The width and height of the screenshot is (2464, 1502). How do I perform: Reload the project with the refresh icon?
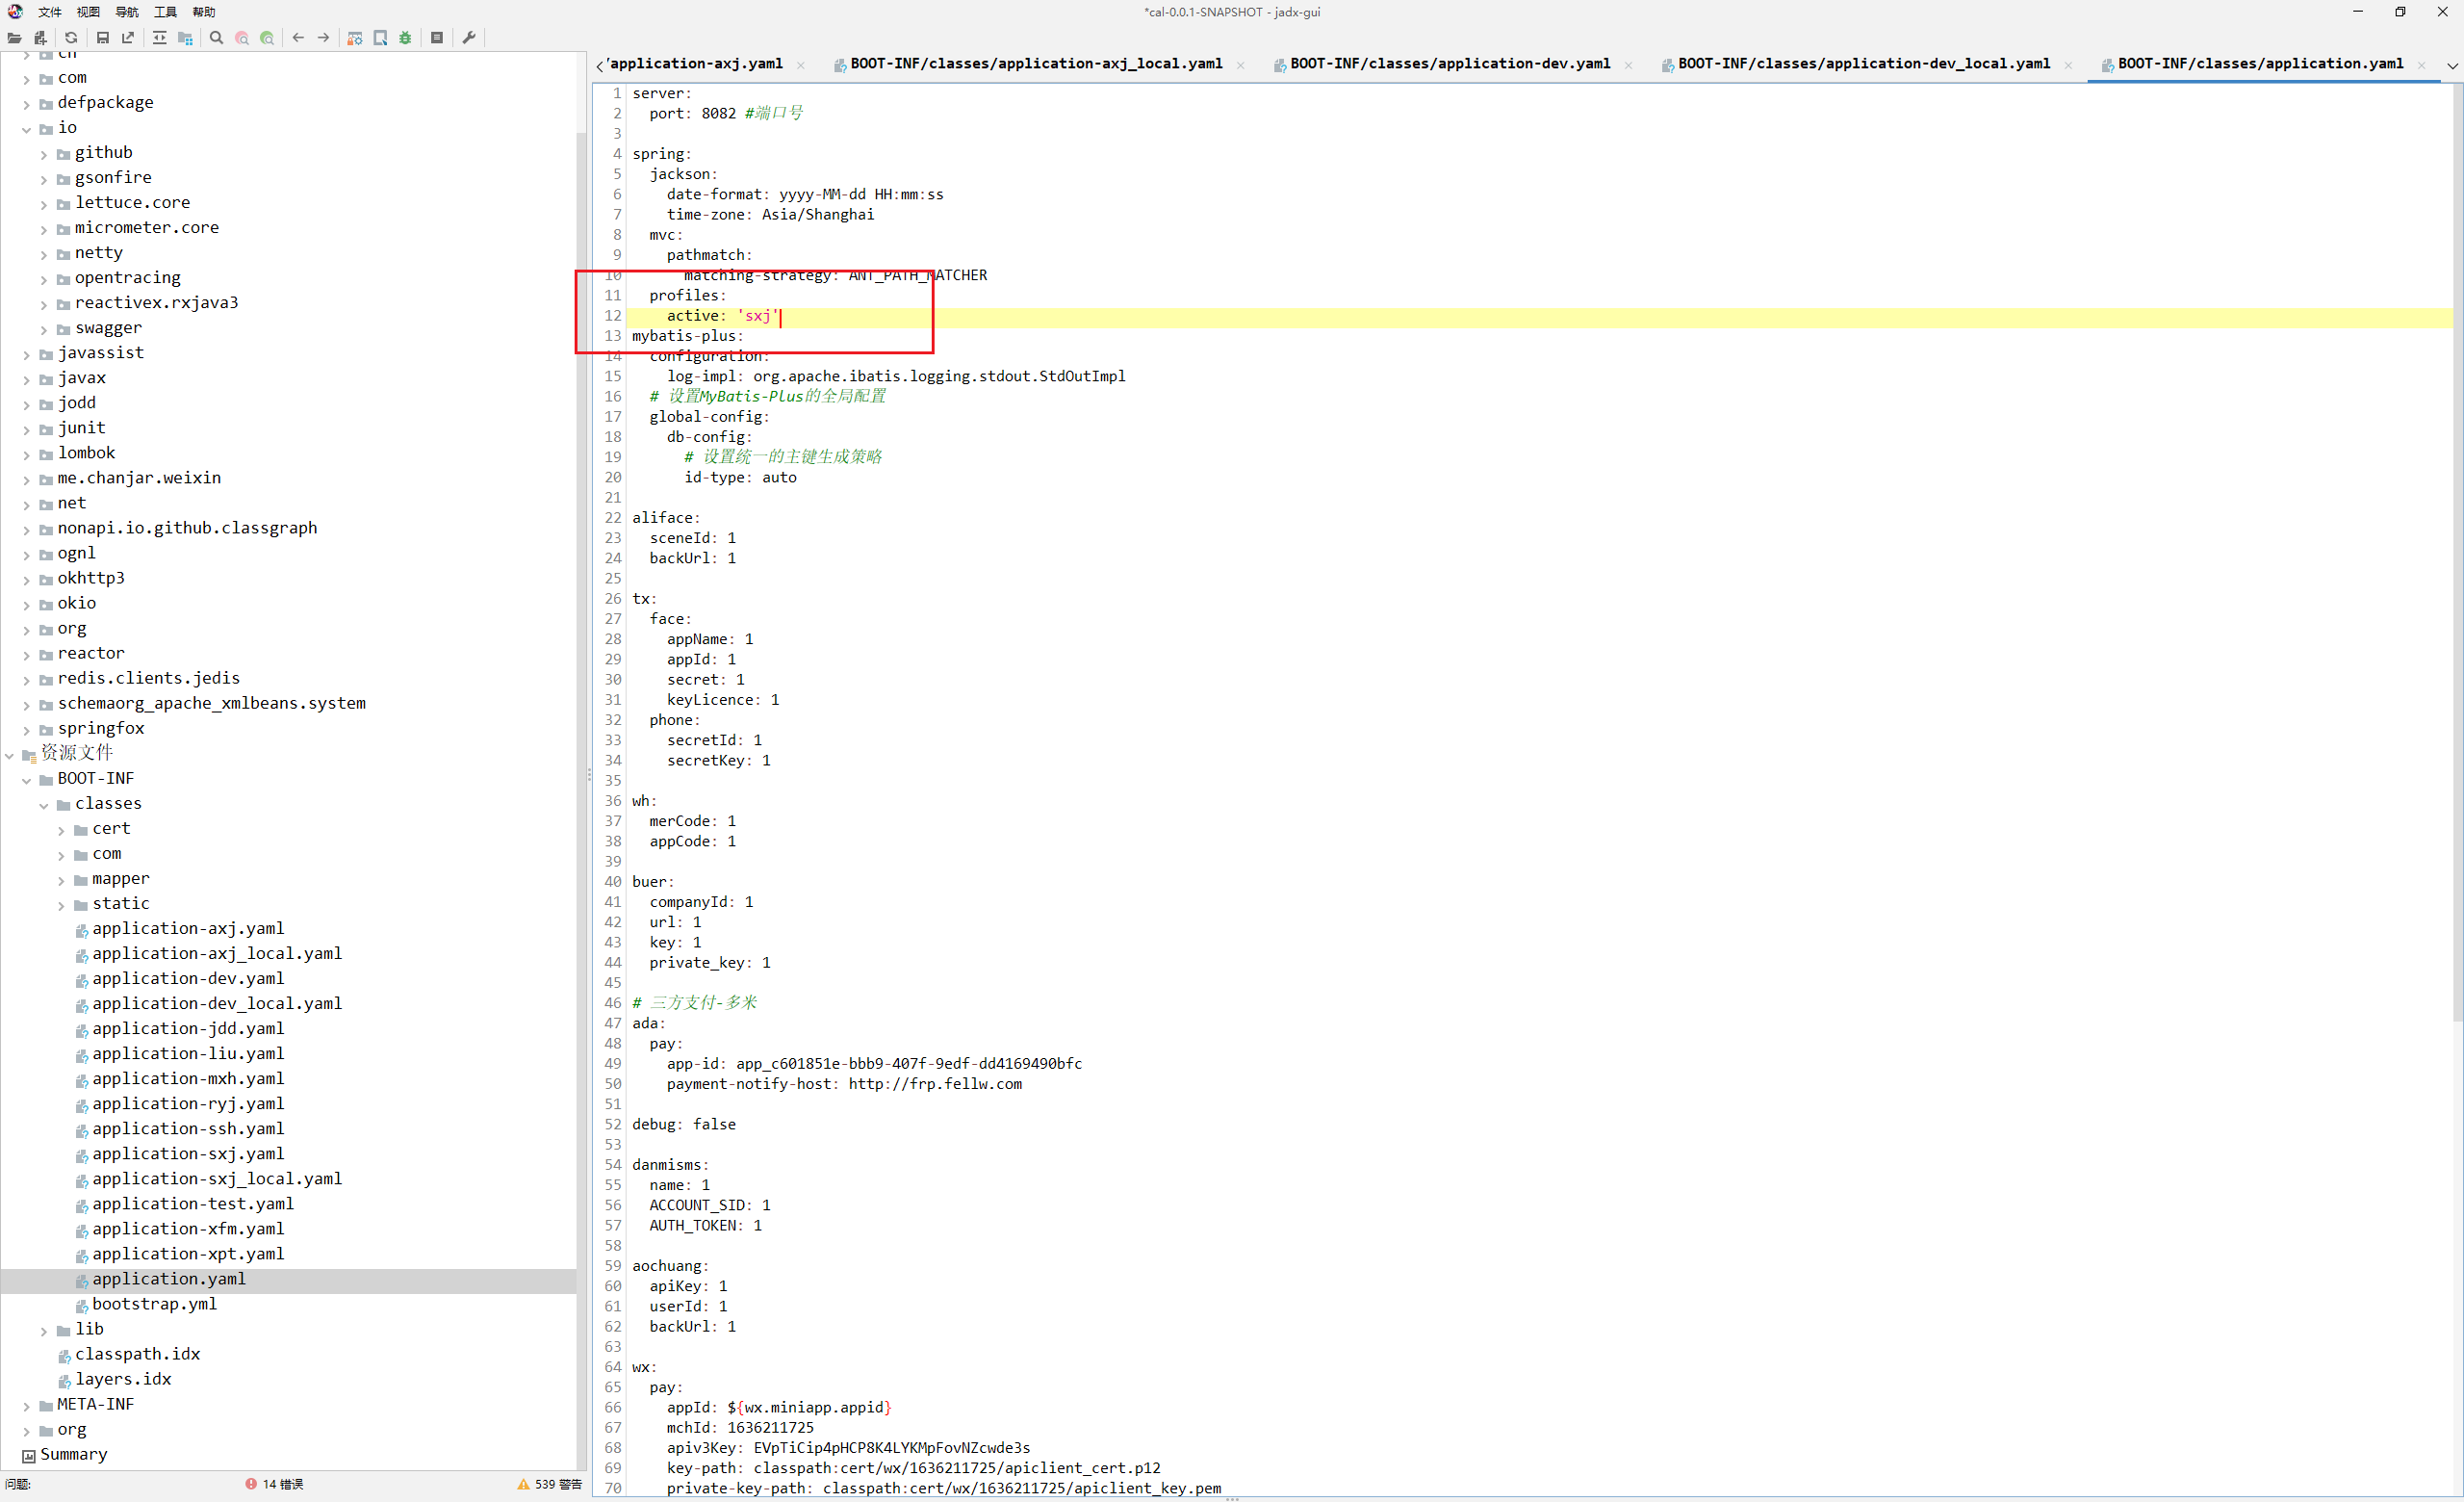click(x=71, y=38)
